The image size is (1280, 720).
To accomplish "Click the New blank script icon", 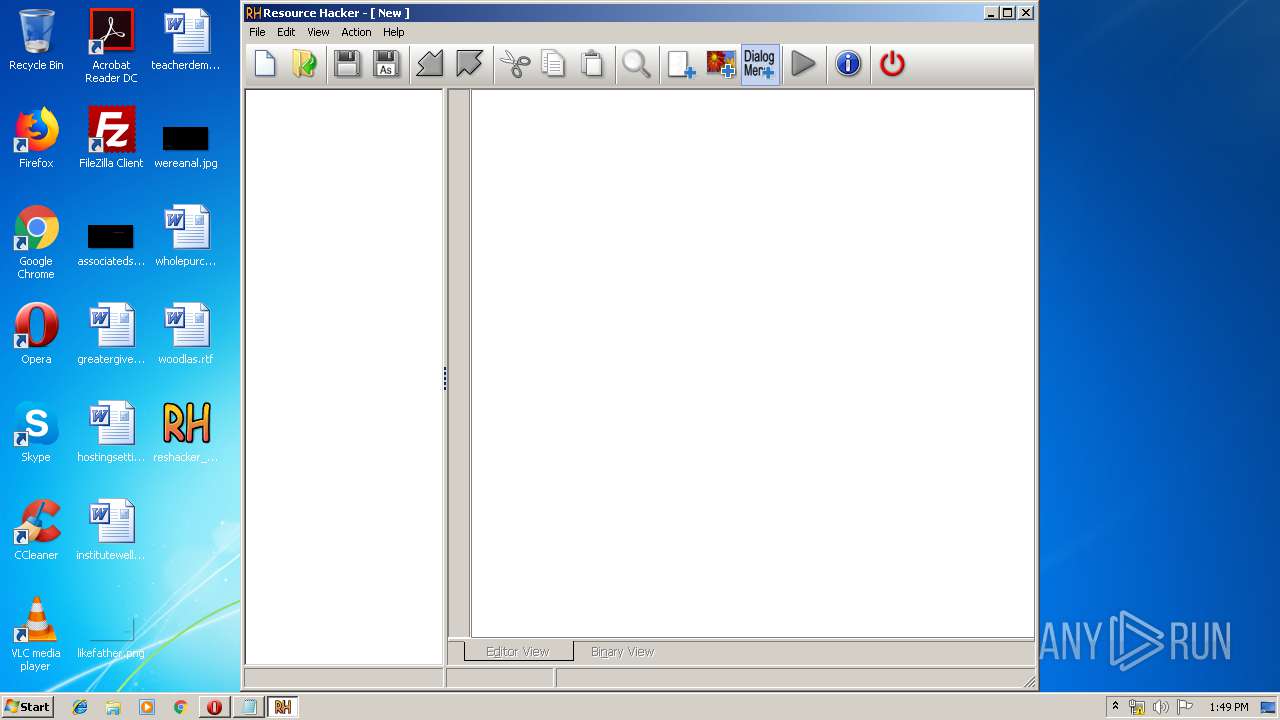I will [x=265, y=64].
